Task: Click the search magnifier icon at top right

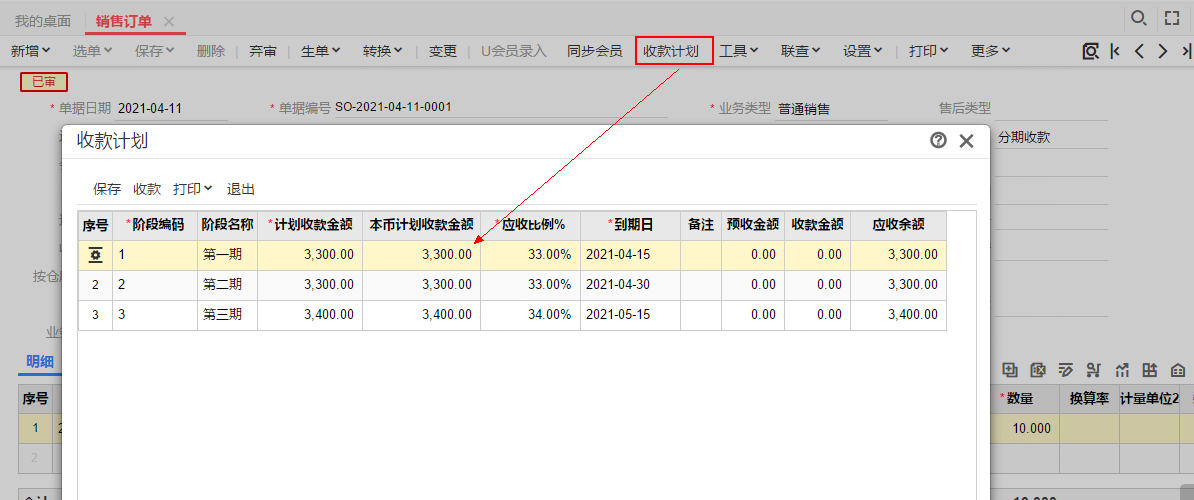Action: [1138, 18]
